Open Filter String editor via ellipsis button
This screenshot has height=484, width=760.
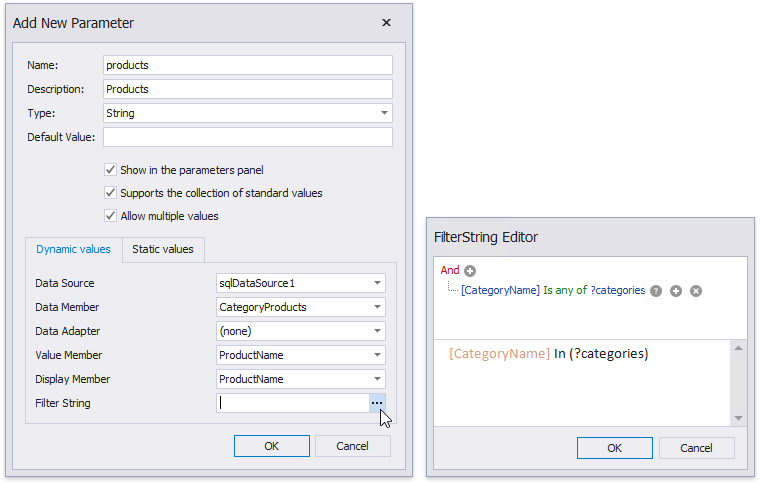pos(376,403)
